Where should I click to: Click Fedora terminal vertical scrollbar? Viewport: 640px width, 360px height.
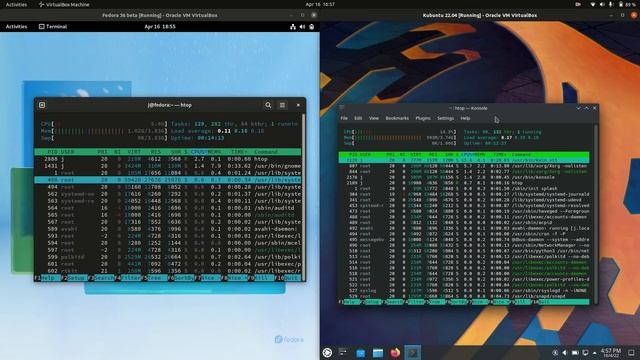303,196
